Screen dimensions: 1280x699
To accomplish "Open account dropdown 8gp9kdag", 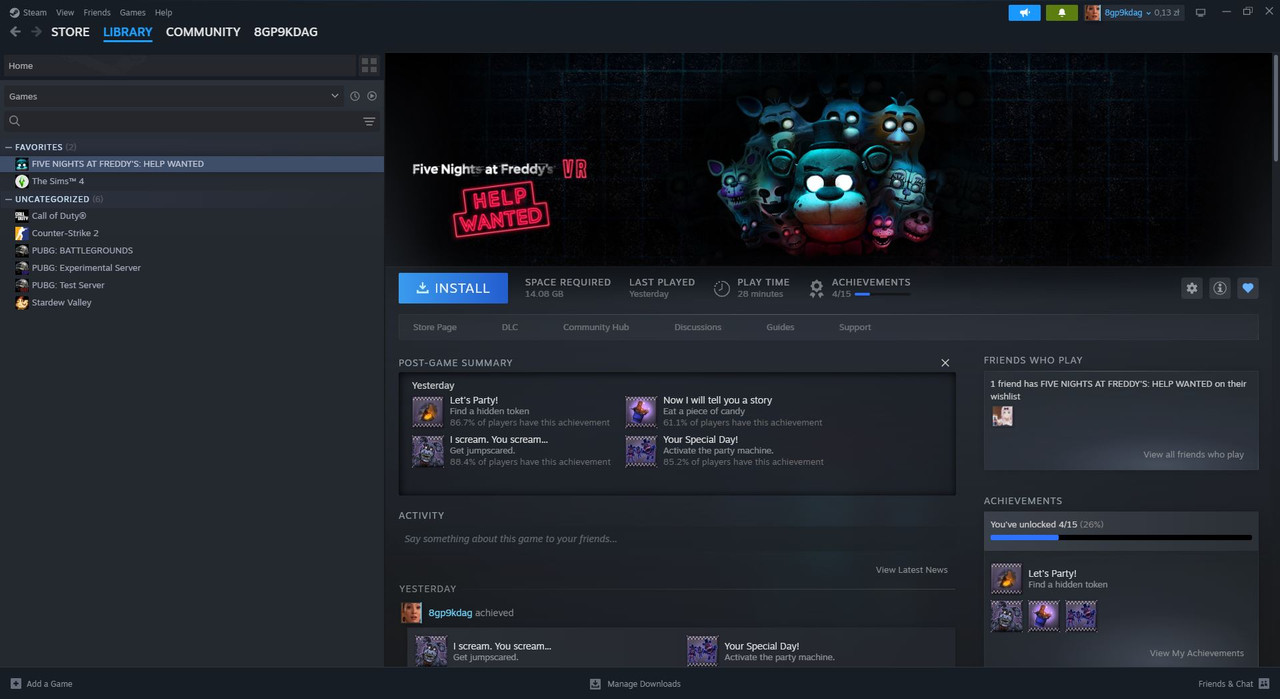I will tap(1133, 12).
